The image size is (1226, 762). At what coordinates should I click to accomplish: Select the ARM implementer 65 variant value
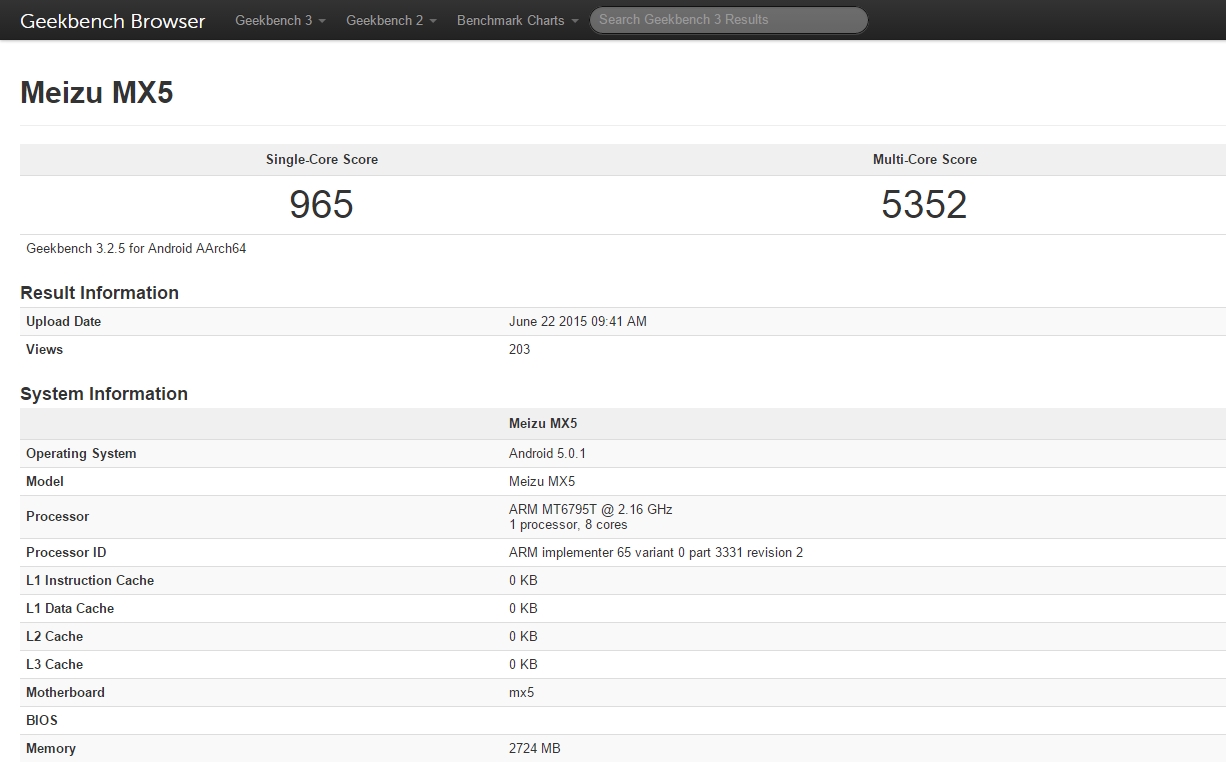tap(656, 552)
